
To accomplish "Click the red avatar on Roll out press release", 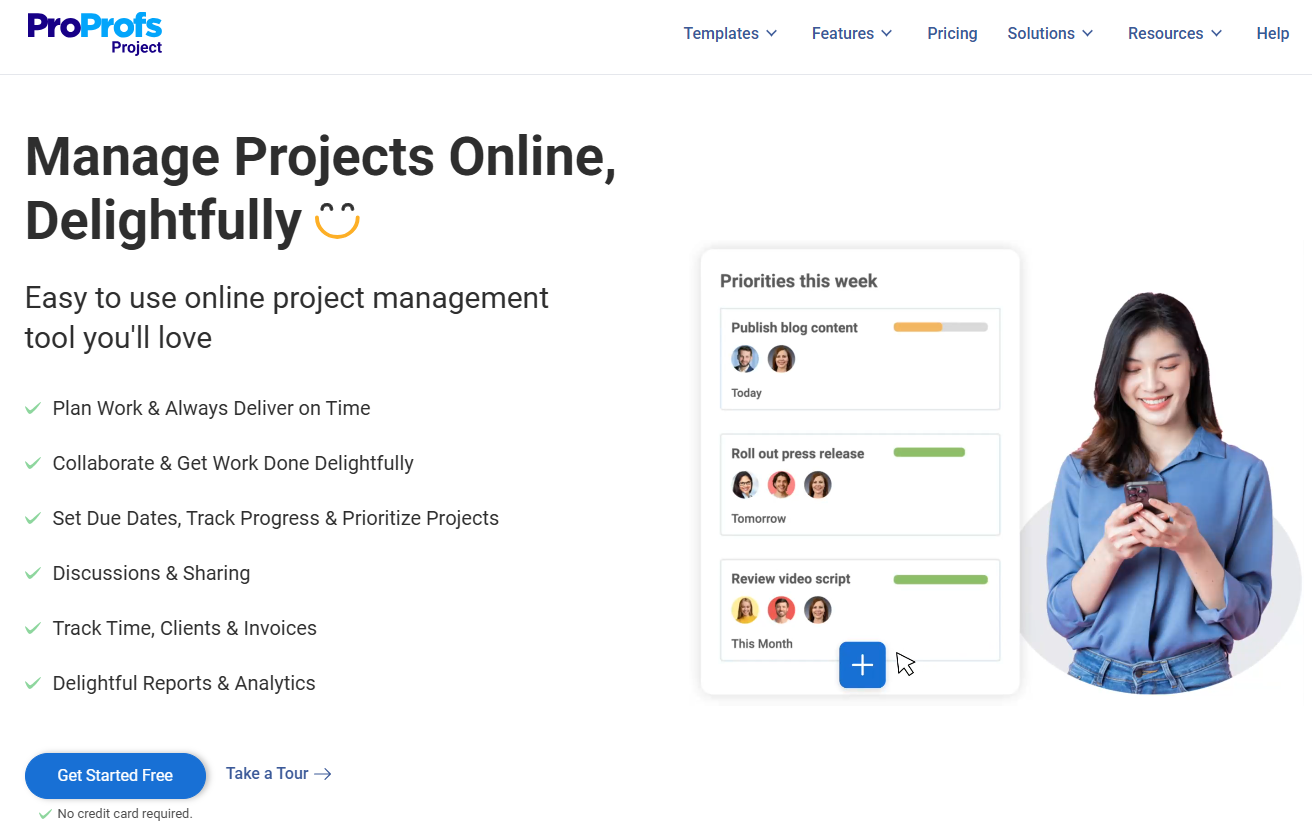I will (x=781, y=484).
